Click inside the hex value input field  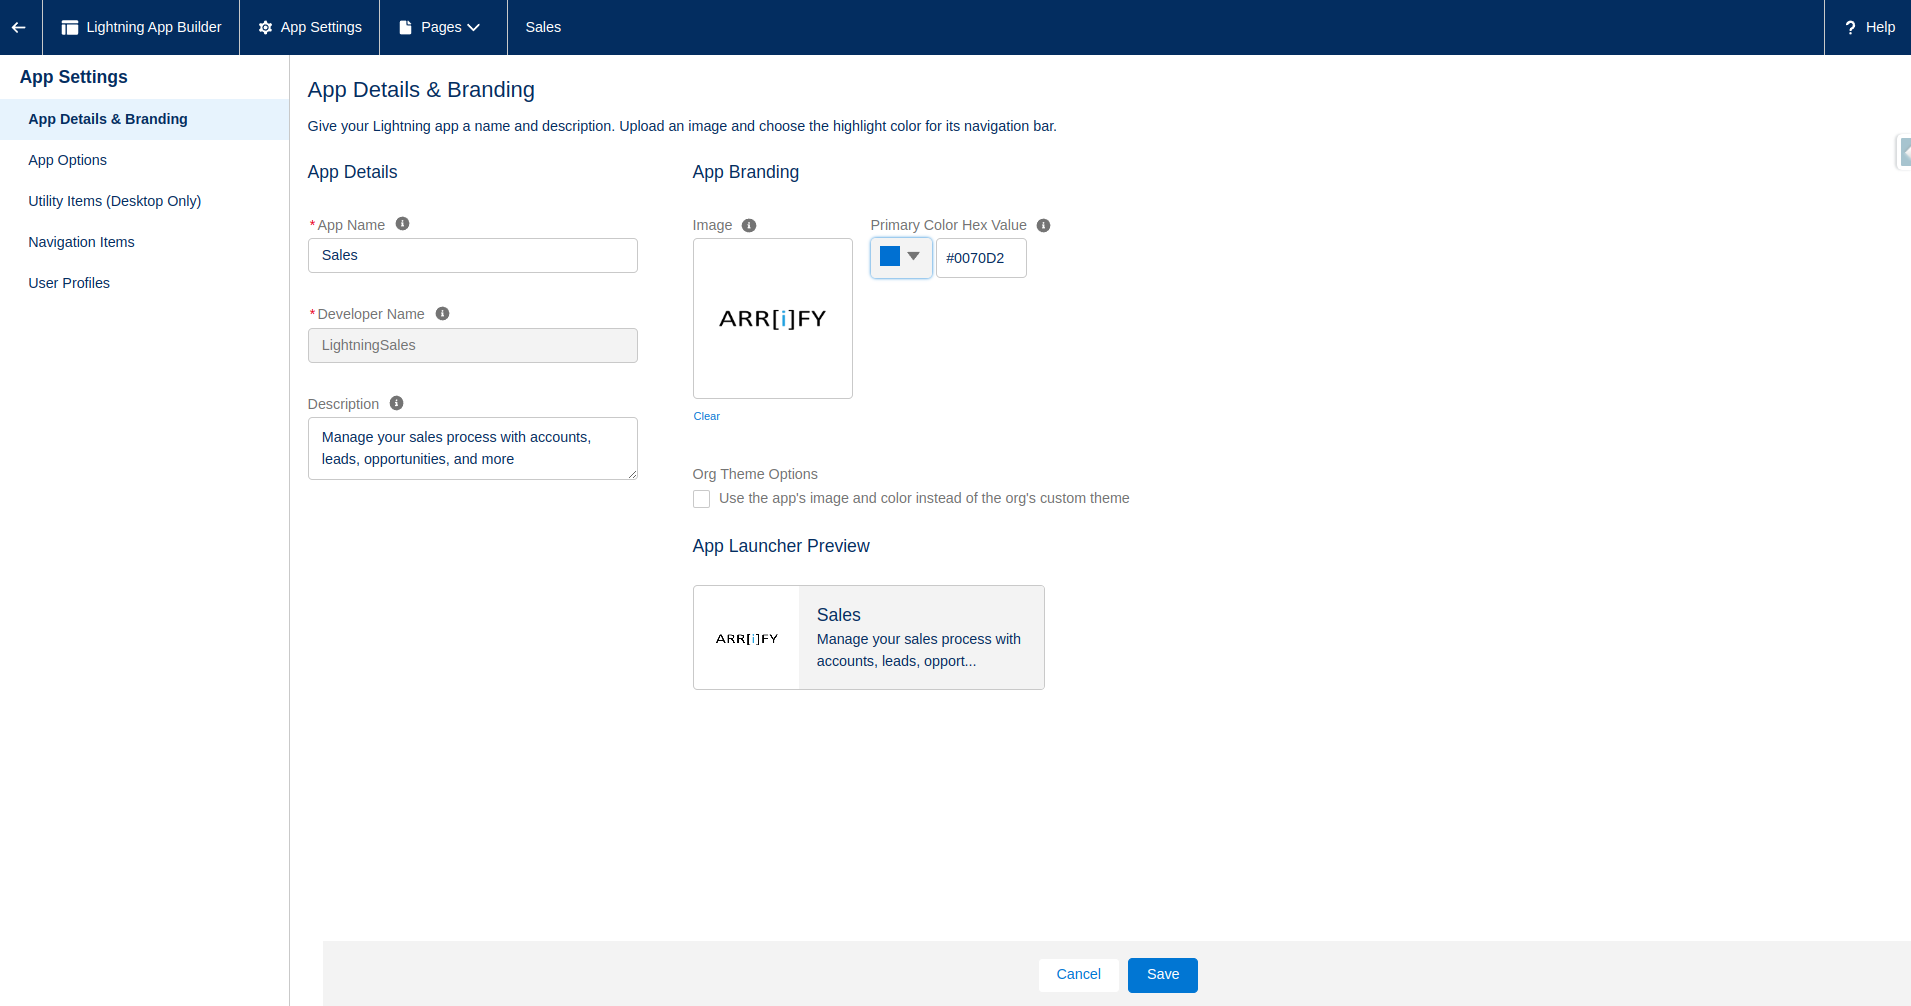coord(981,258)
